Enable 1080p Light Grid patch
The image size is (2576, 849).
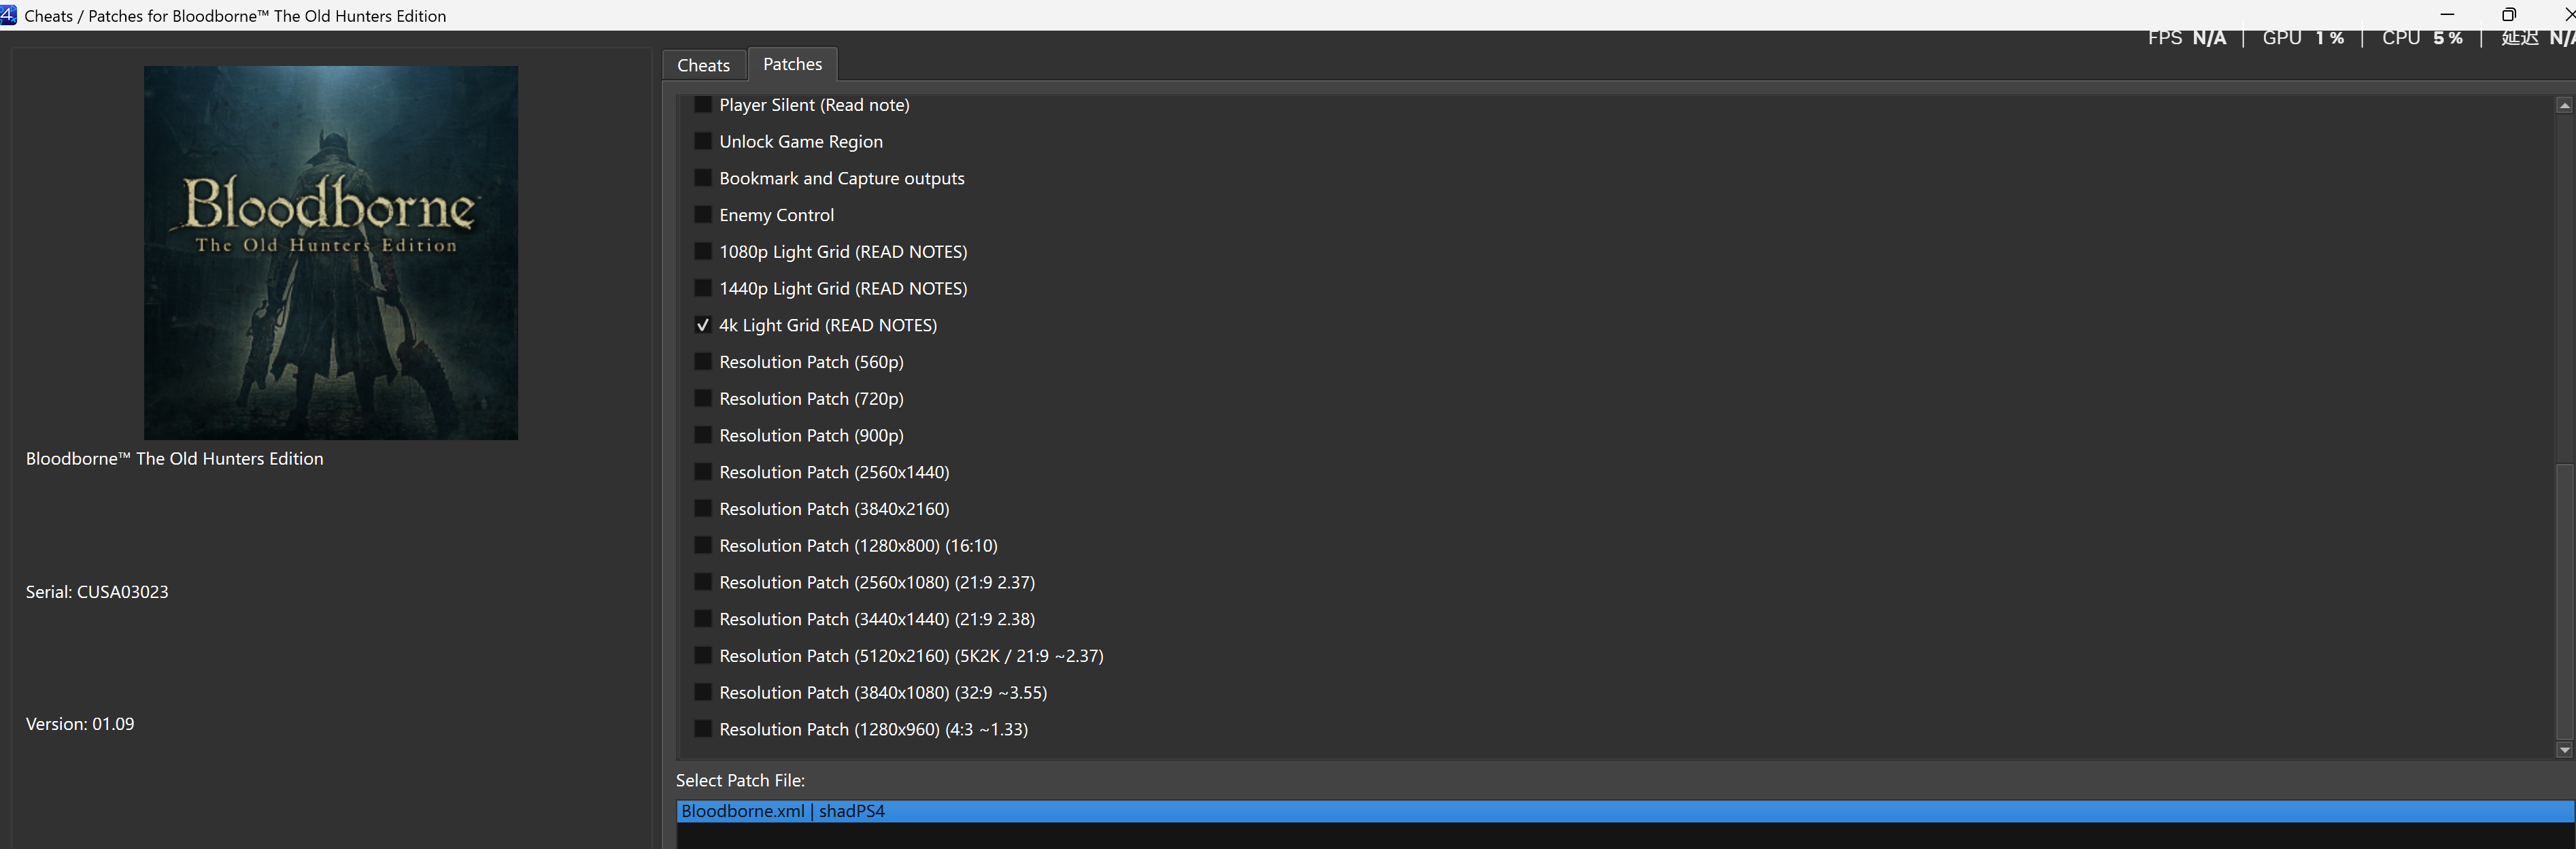pyautogui.click(x=703, y=252)
